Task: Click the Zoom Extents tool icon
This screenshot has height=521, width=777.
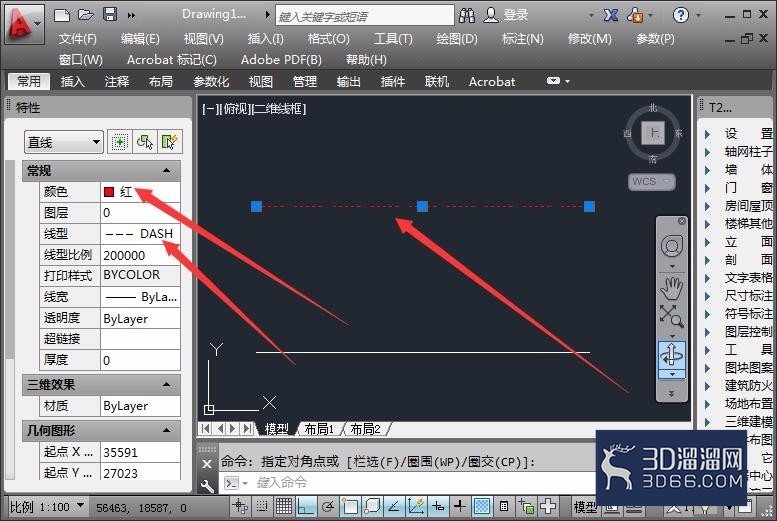Action: (671, 316)
